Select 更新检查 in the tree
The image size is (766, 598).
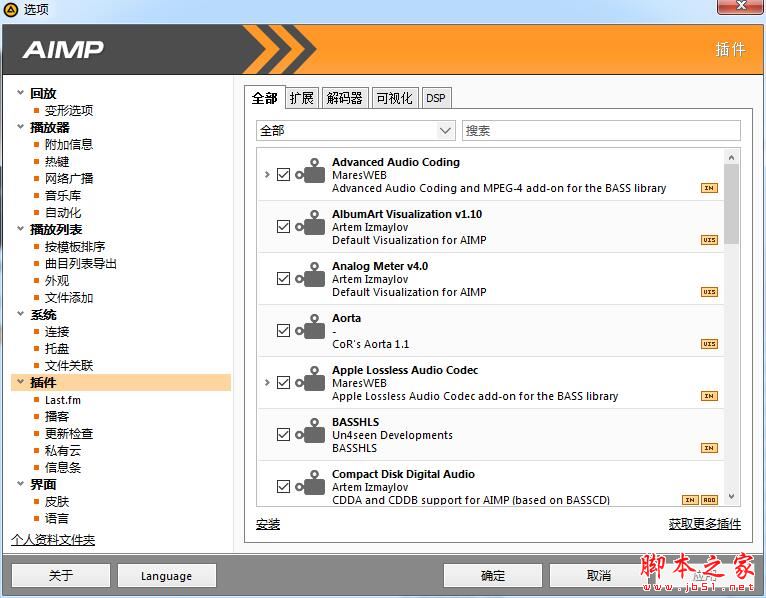pyautogui.click(x=69, y=433)
